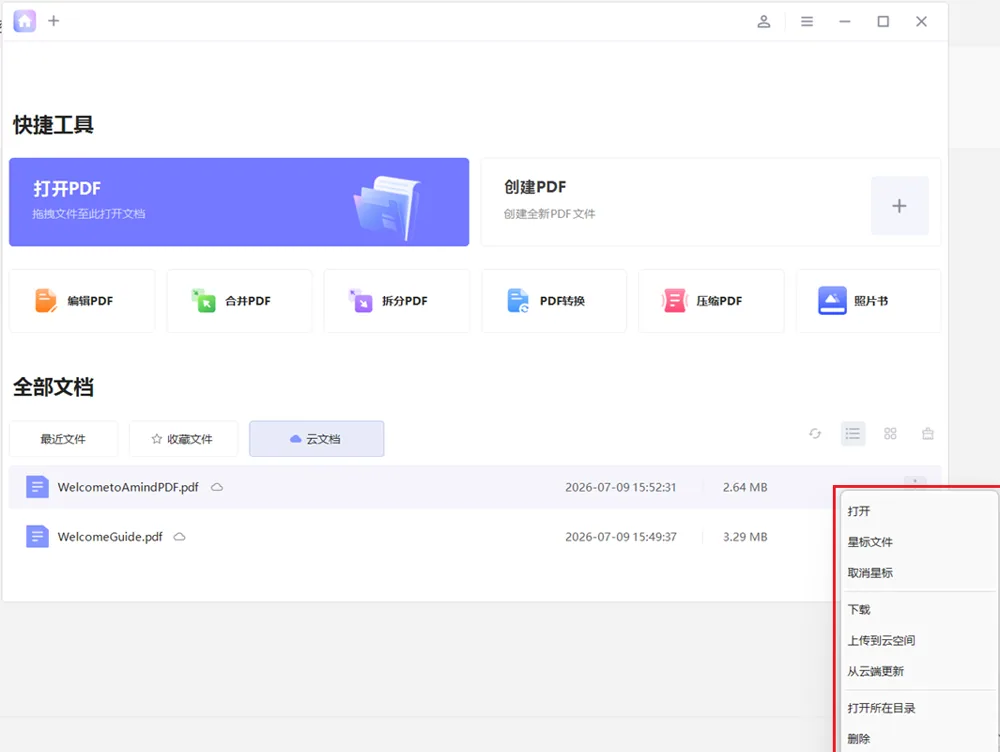Switch to the 最近文件 tab
The width and height of the screenshot is (1000, 752).
[64, 439]
